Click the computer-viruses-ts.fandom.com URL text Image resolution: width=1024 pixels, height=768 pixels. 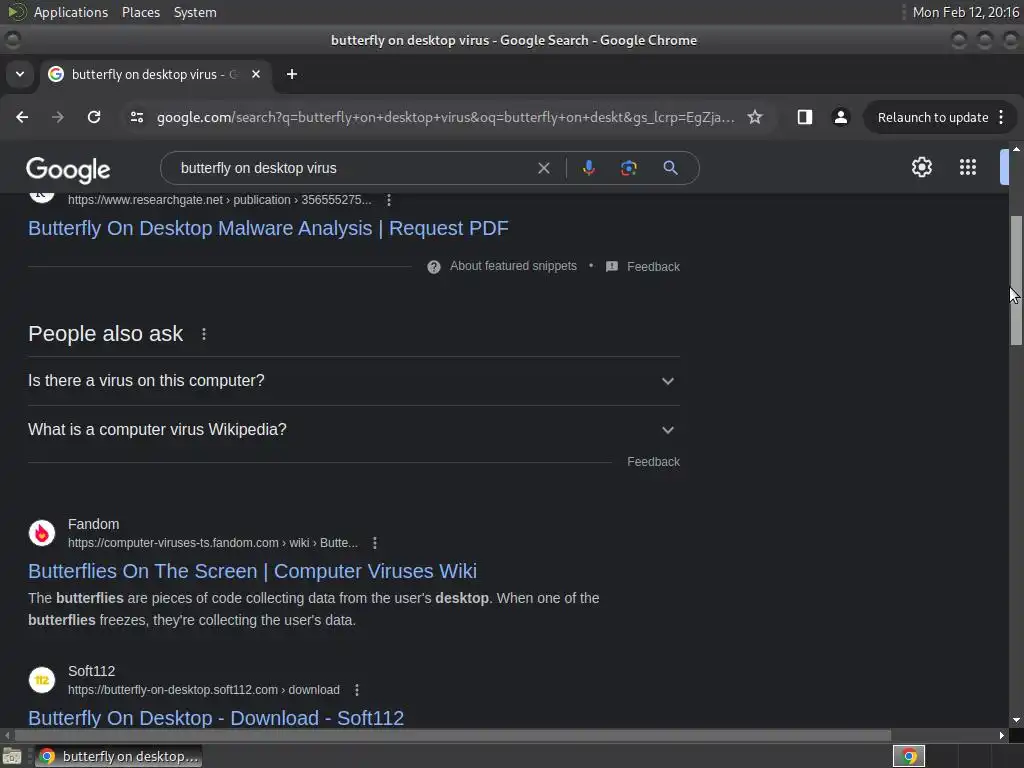[x=213, y=543]
